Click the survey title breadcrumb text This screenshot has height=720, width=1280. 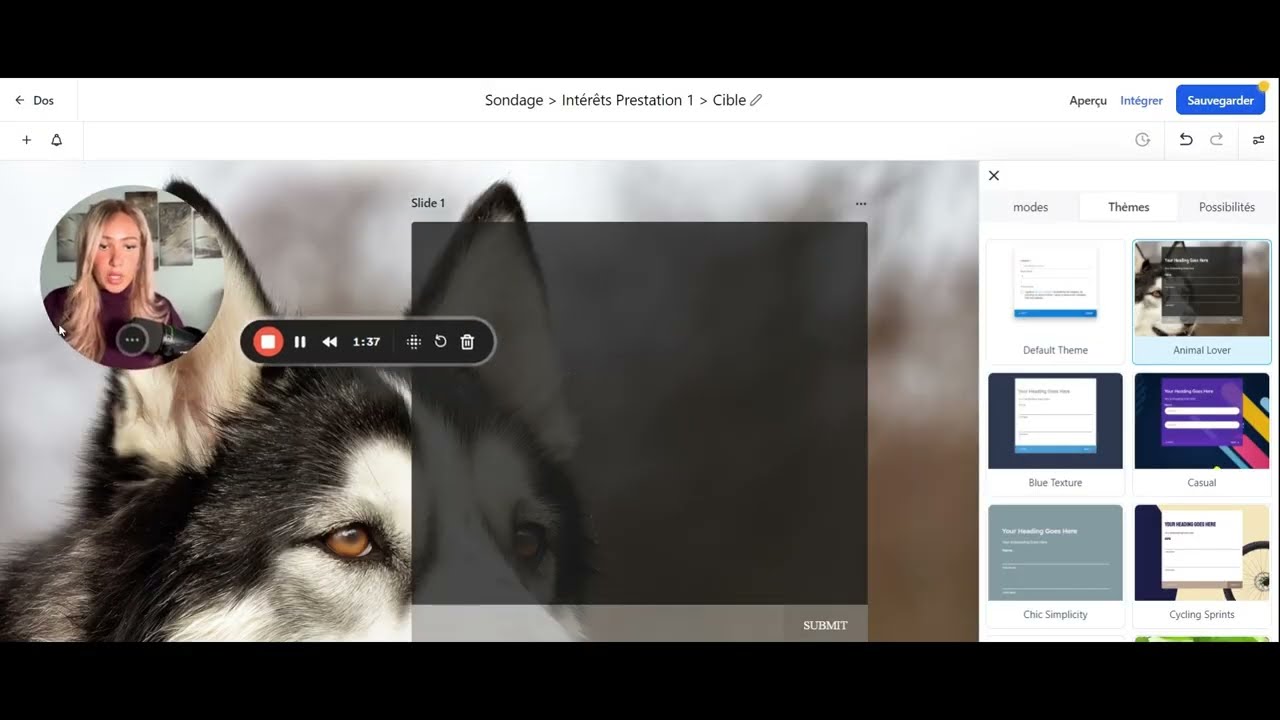pos(616,100)
